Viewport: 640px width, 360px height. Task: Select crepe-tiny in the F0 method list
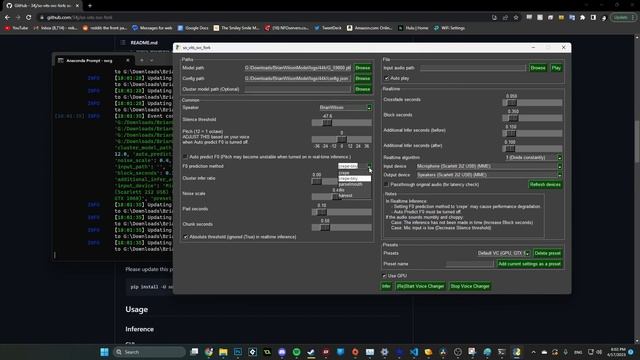[x=355, y=178]
